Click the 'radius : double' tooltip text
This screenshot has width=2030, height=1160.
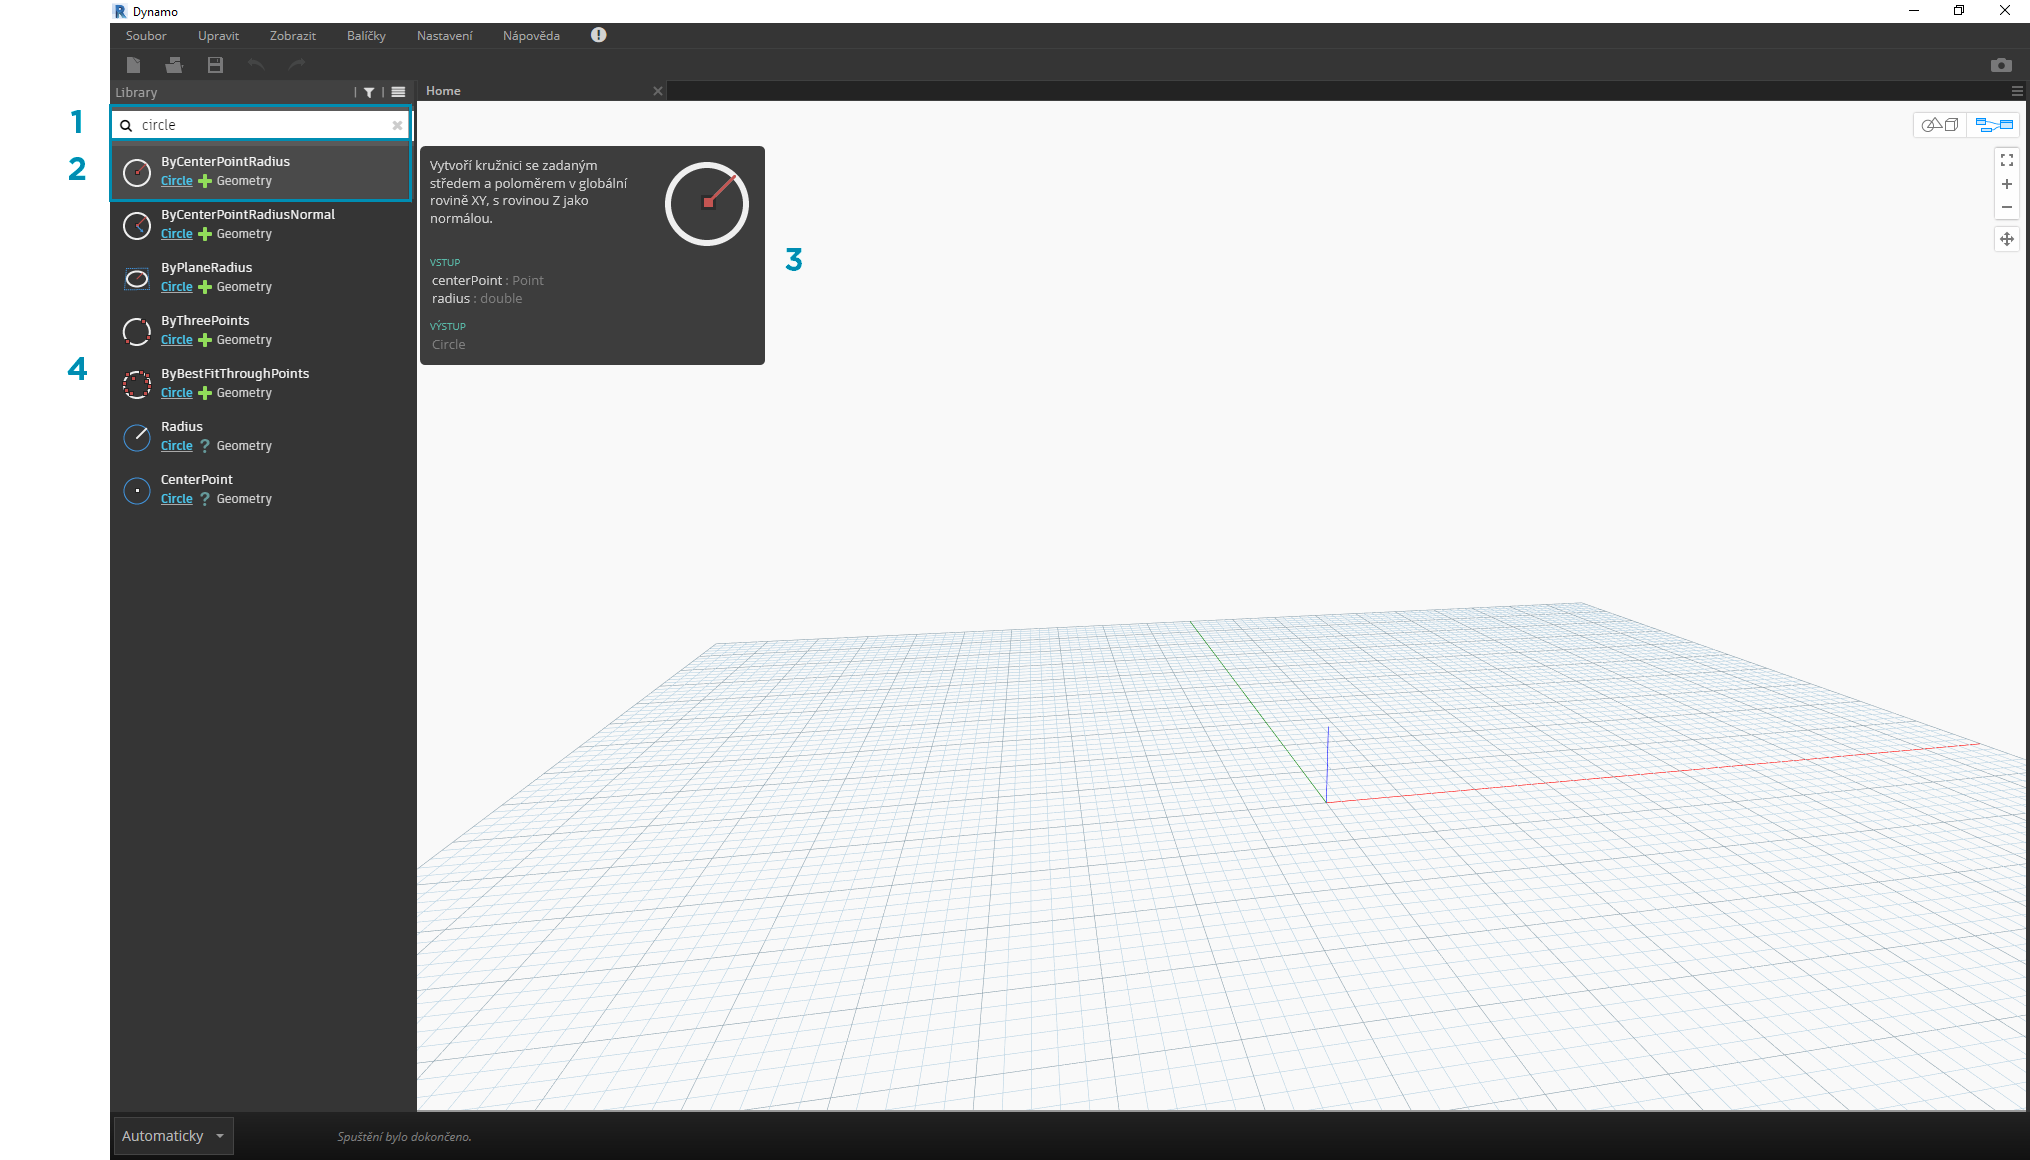[x=477, y=299]
